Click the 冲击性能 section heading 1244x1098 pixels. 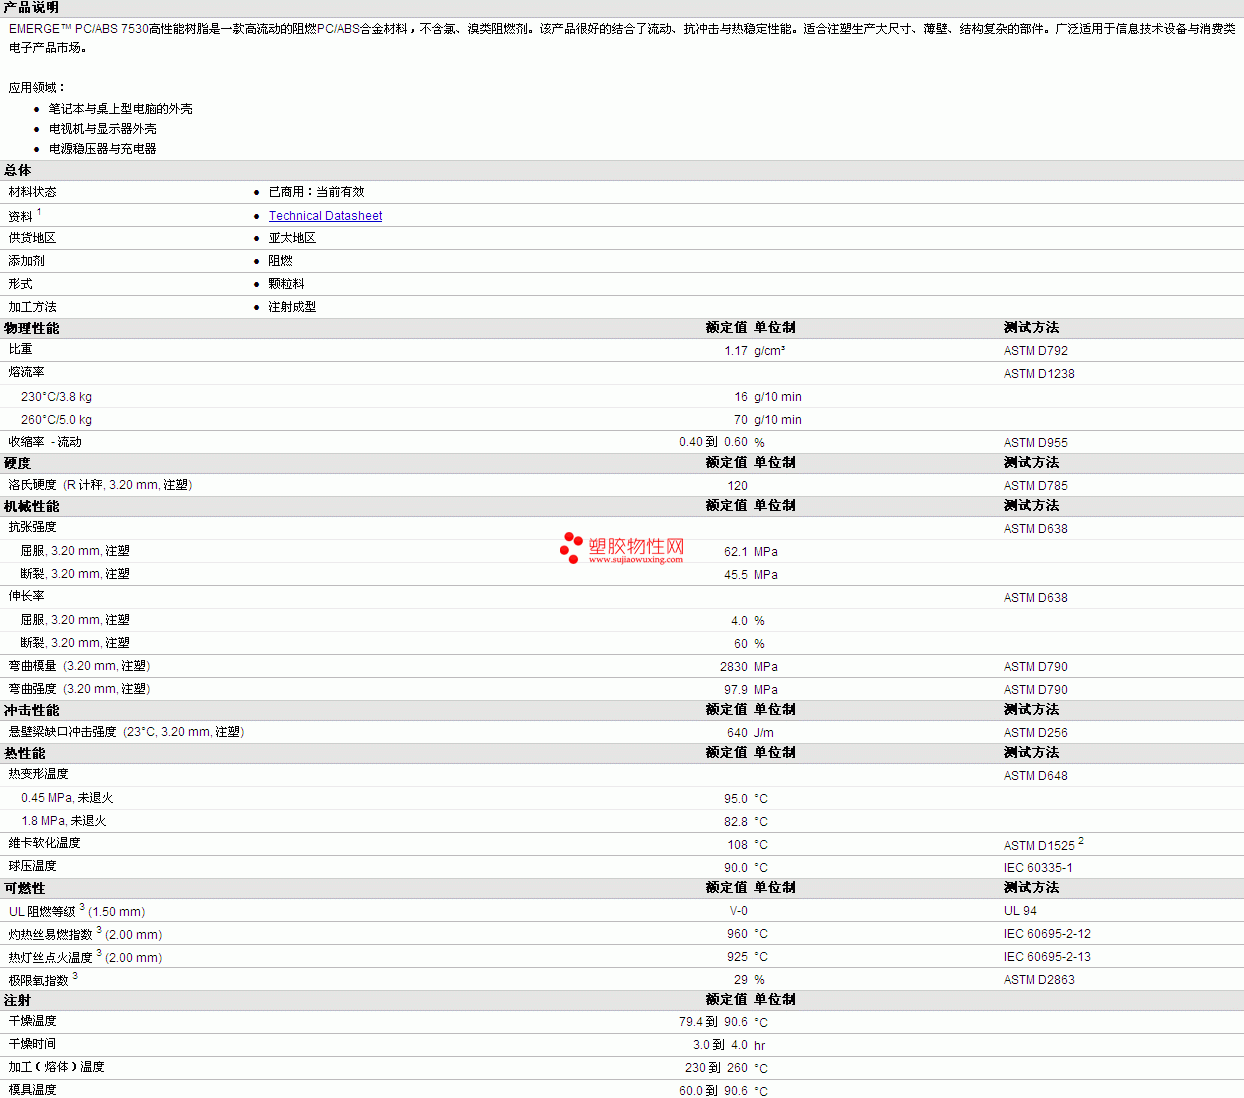[31, 711]
